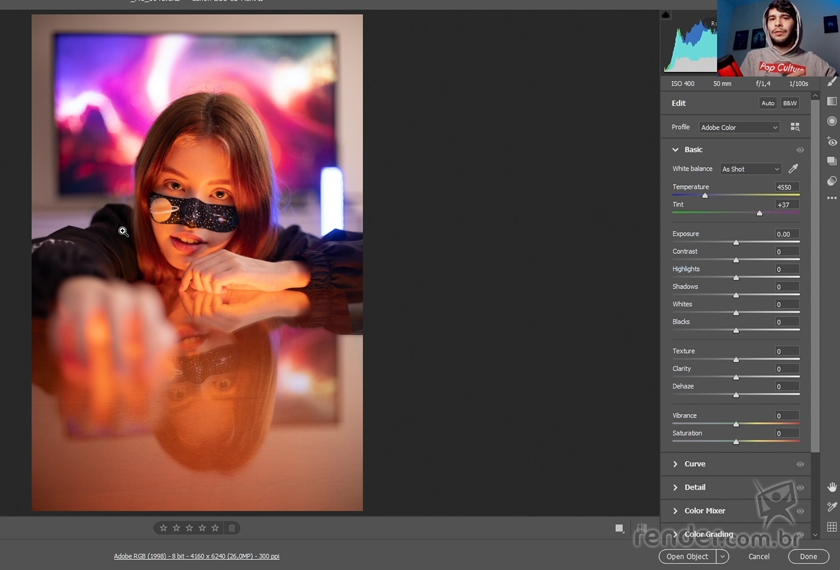The height and width of the screenshot is (570, 840).
Task: Expand the Color Mixer panel
Action: coord(704,511)
